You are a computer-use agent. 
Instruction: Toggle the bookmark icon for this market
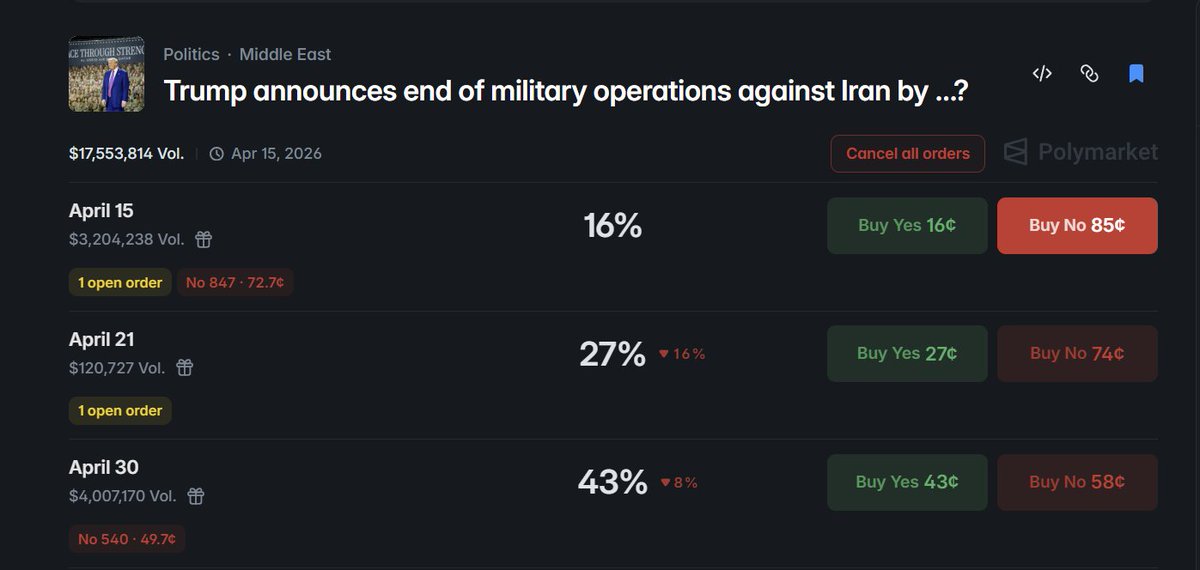1136,73
